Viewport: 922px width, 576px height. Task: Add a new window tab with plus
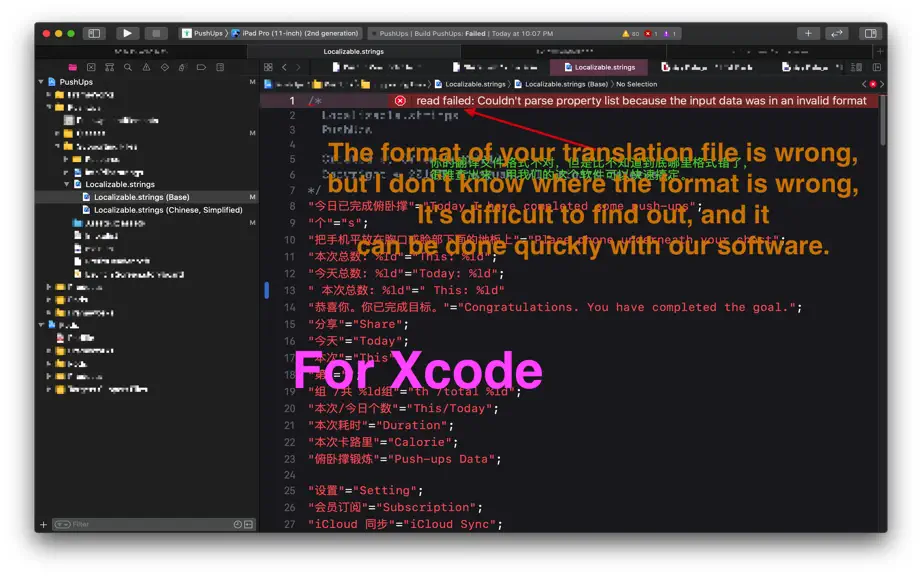pyautogui.click(x=880, y=52)
